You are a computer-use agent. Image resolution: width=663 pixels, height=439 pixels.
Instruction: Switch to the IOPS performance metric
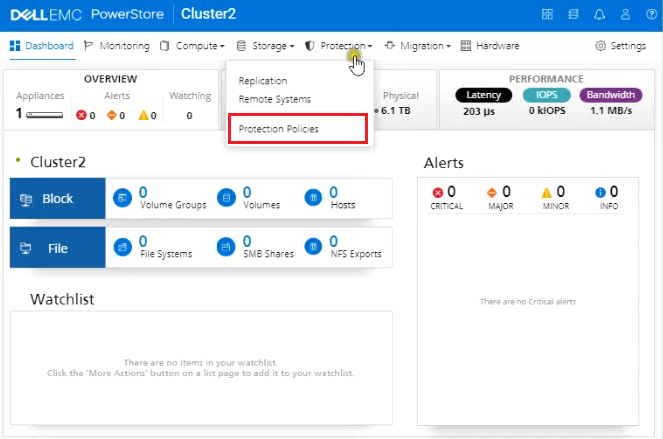(x=546, y=95)
